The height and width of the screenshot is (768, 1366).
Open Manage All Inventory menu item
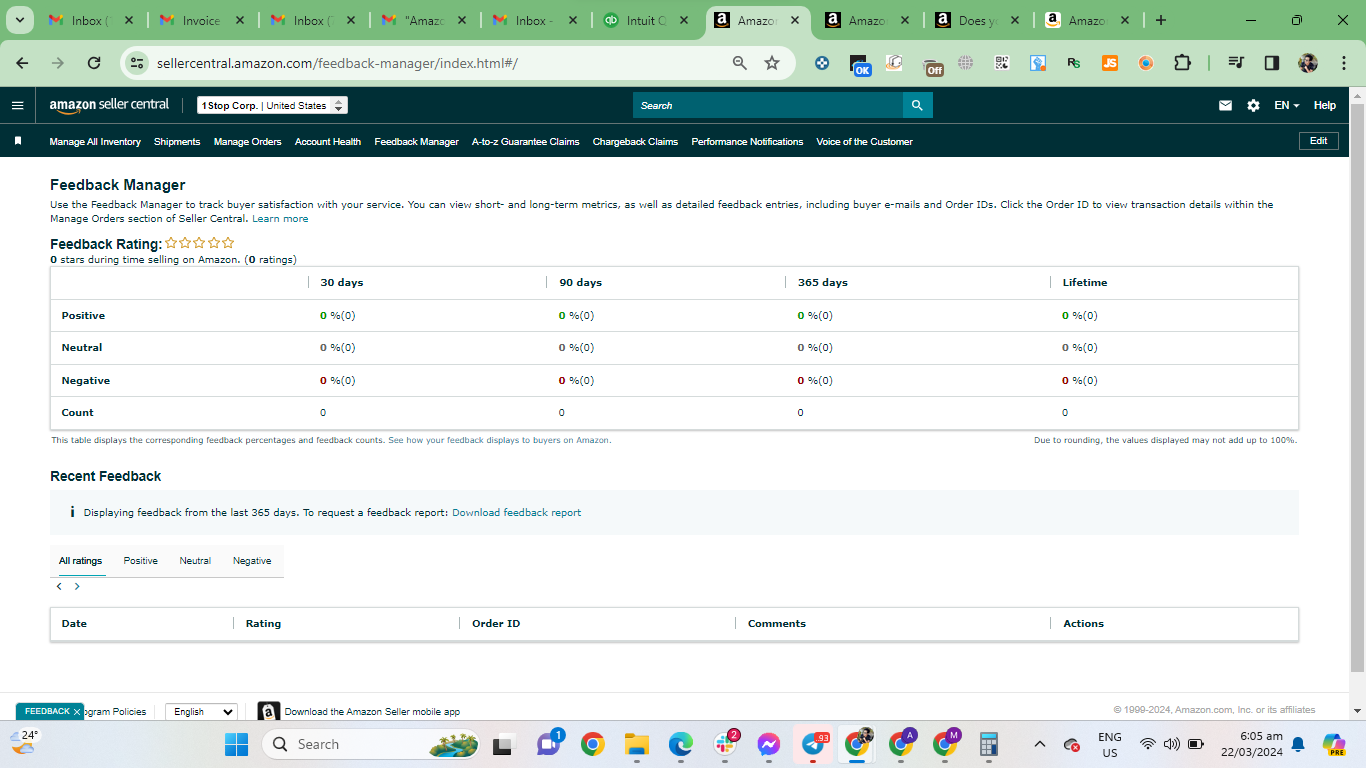95,142
